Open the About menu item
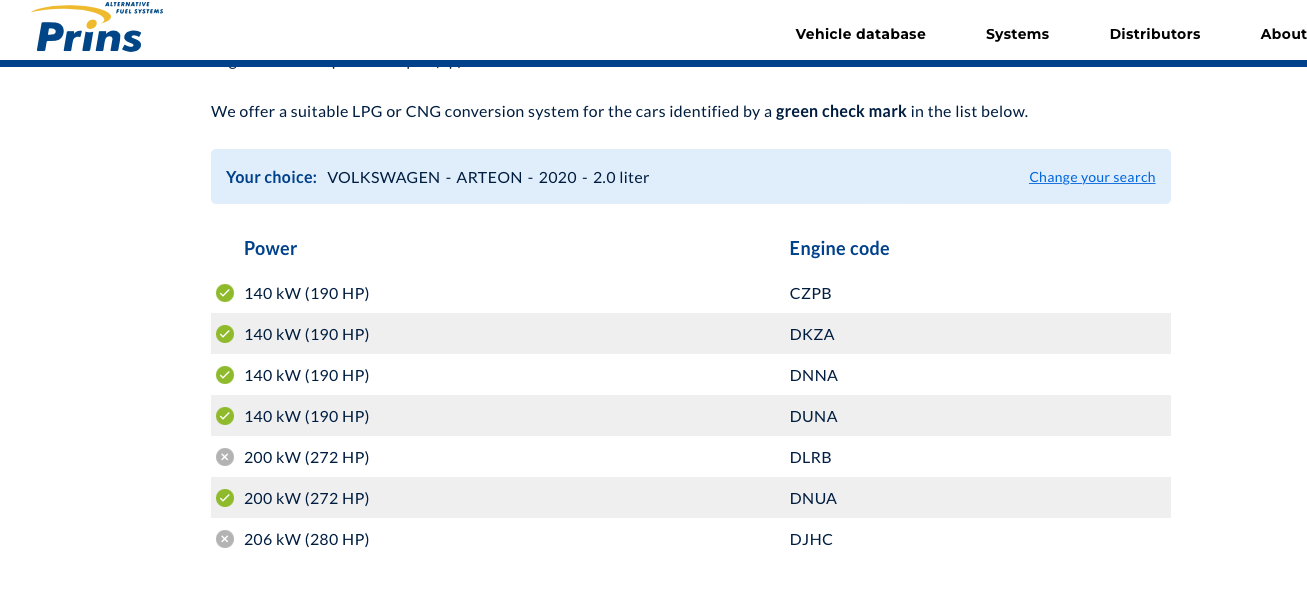This screenshot has width=1307, height=605. (1283, 34)
